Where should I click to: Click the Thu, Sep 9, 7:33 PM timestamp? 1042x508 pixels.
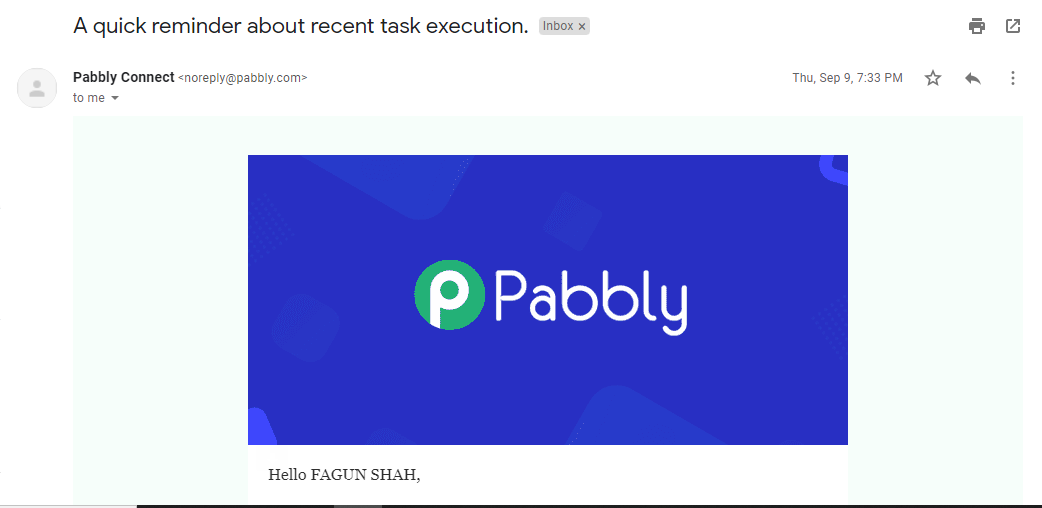(x=847, y=78)
